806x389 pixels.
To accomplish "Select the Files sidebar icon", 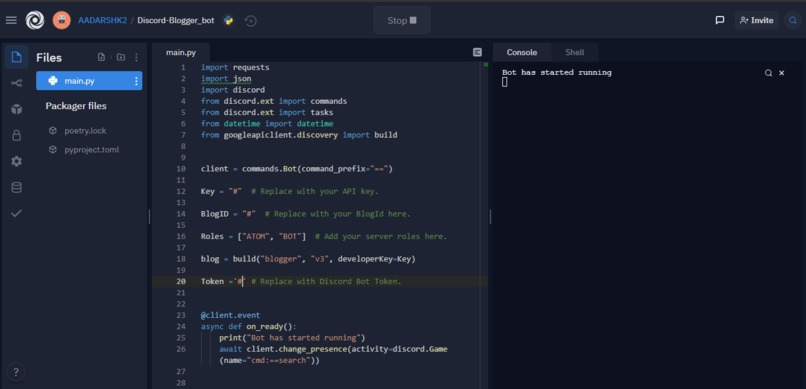I will tap(16, 57).
